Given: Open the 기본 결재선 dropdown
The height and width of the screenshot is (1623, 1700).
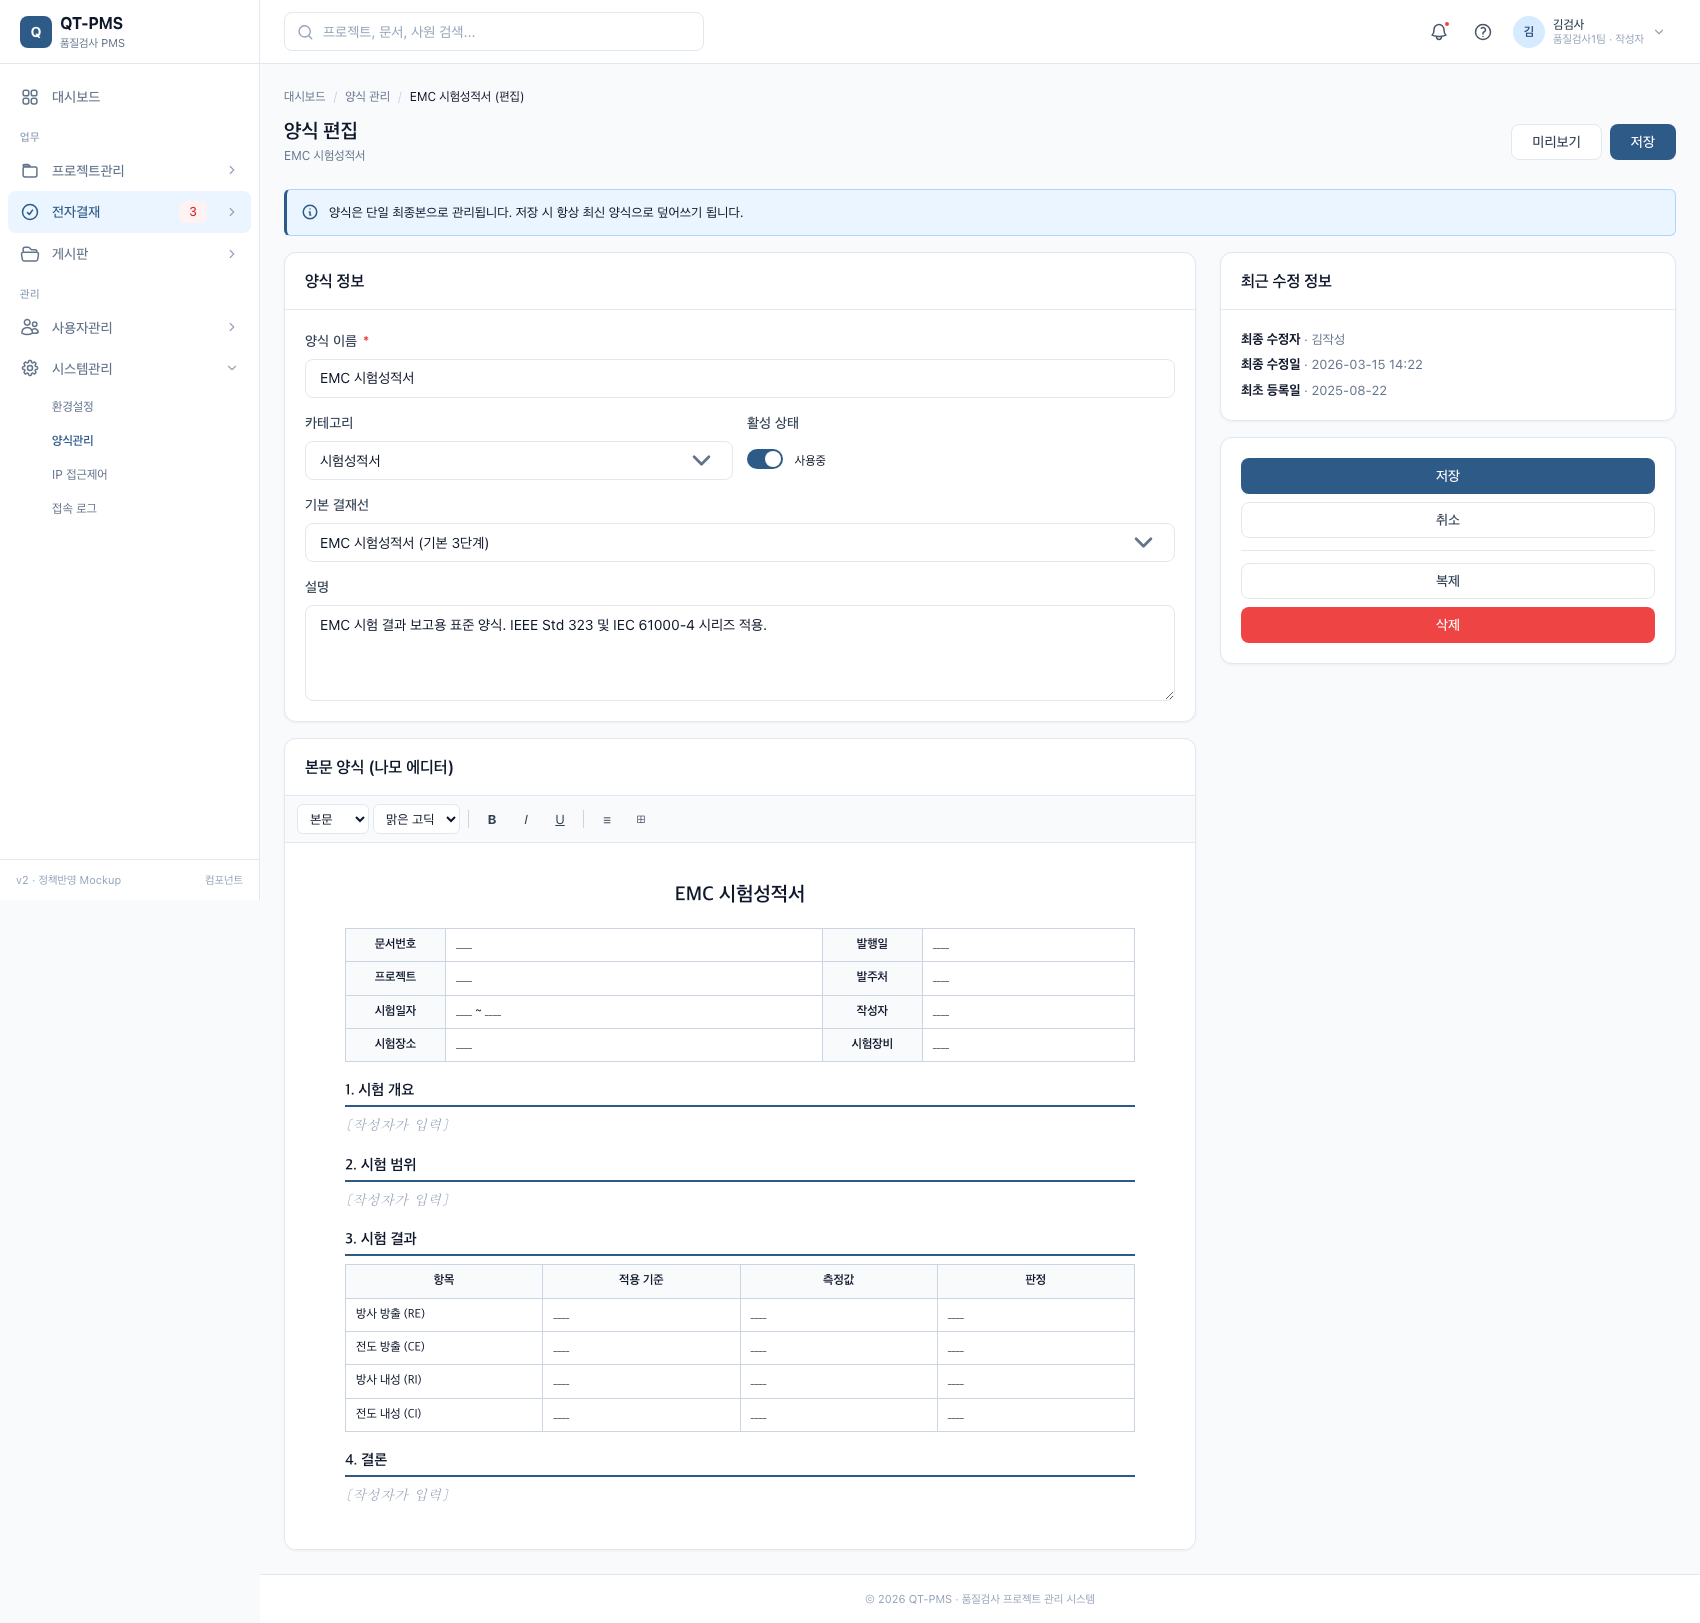Looking at the screenshot, I should pyautogui.click(x=739, y=542).
